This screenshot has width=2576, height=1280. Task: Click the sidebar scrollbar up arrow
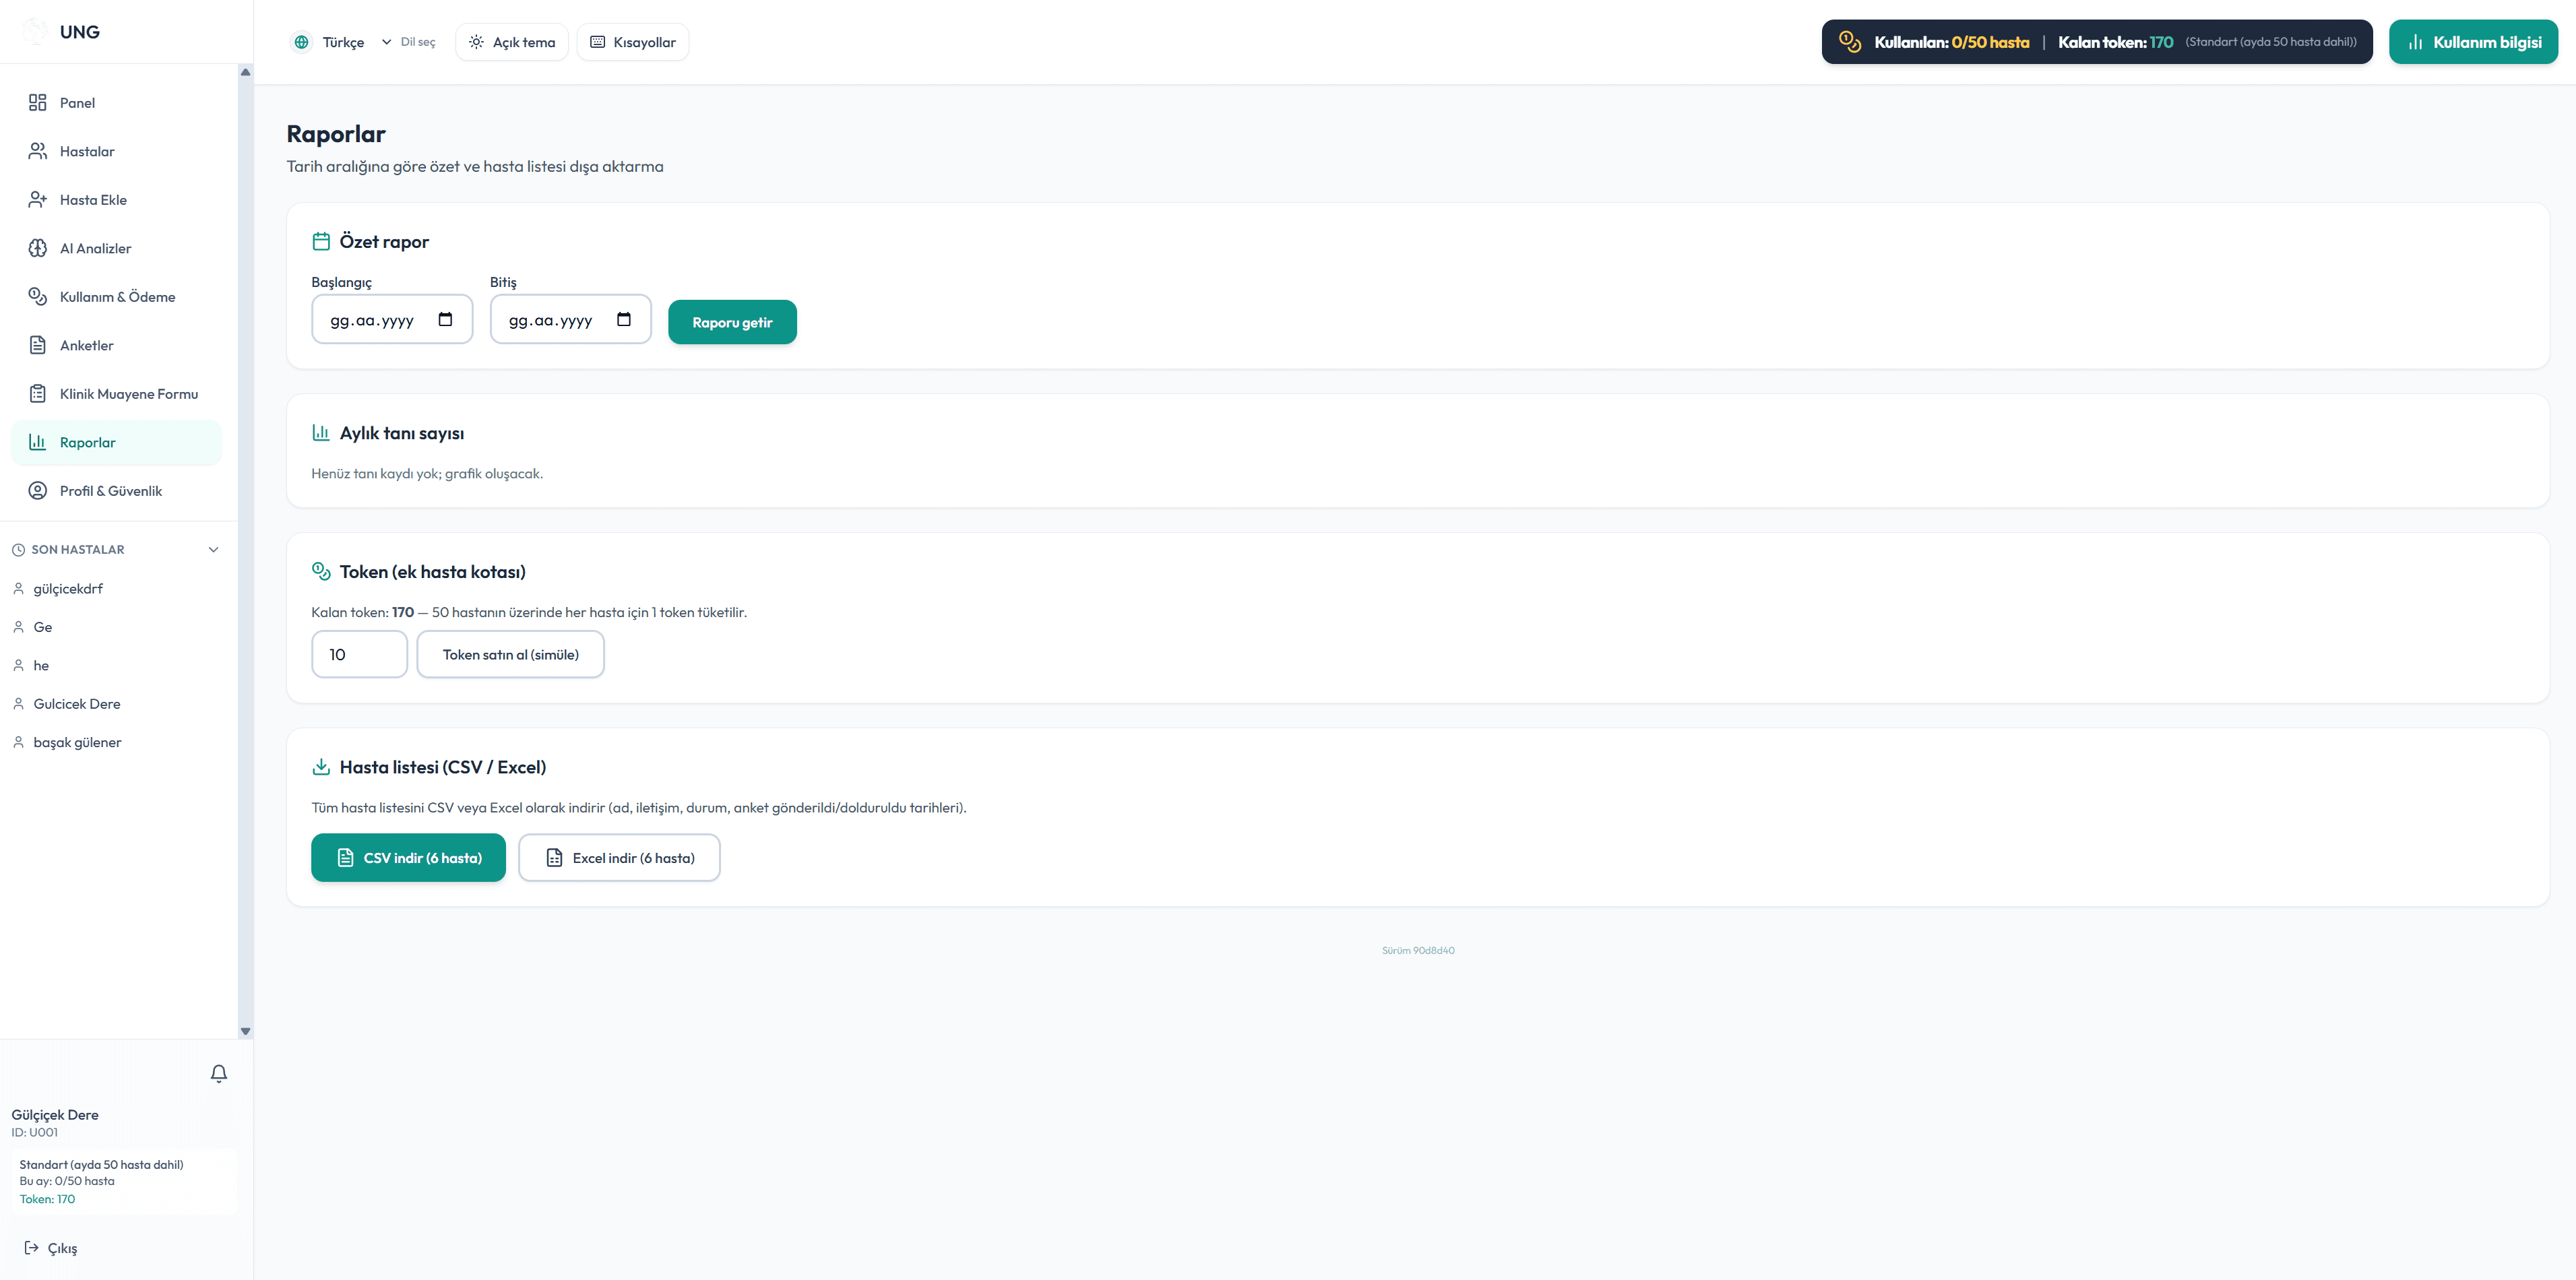point(245,72)
